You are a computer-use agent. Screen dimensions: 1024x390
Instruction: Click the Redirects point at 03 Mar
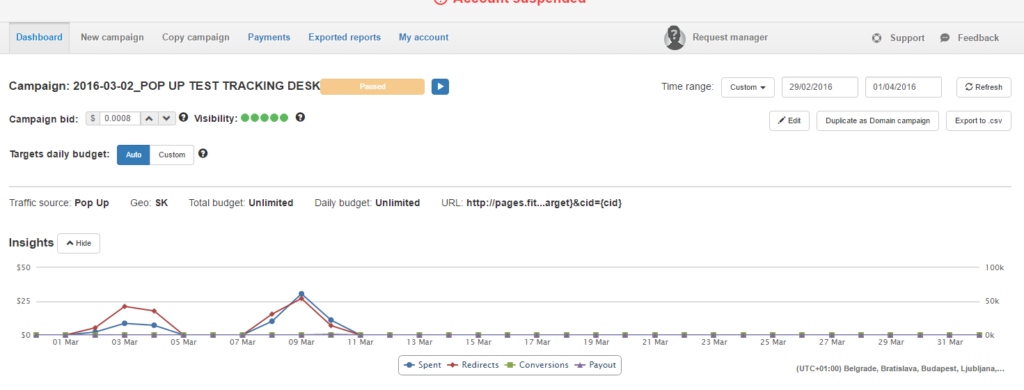[124, 306]
